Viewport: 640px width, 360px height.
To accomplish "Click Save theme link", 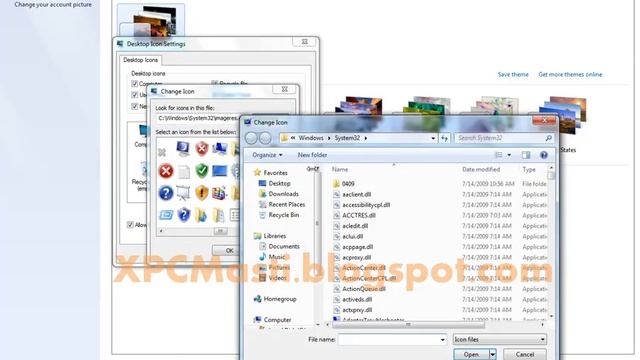I will (513, 74).
